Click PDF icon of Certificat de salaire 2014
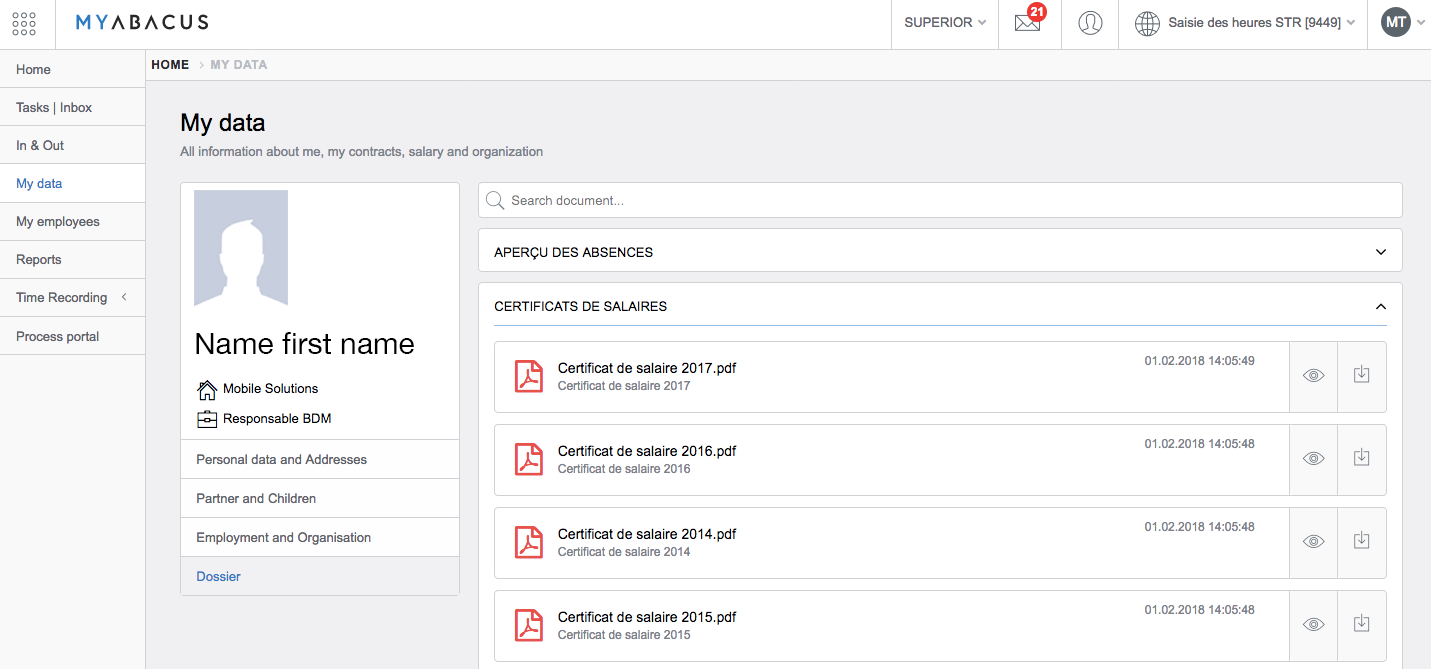 [528, 543]
